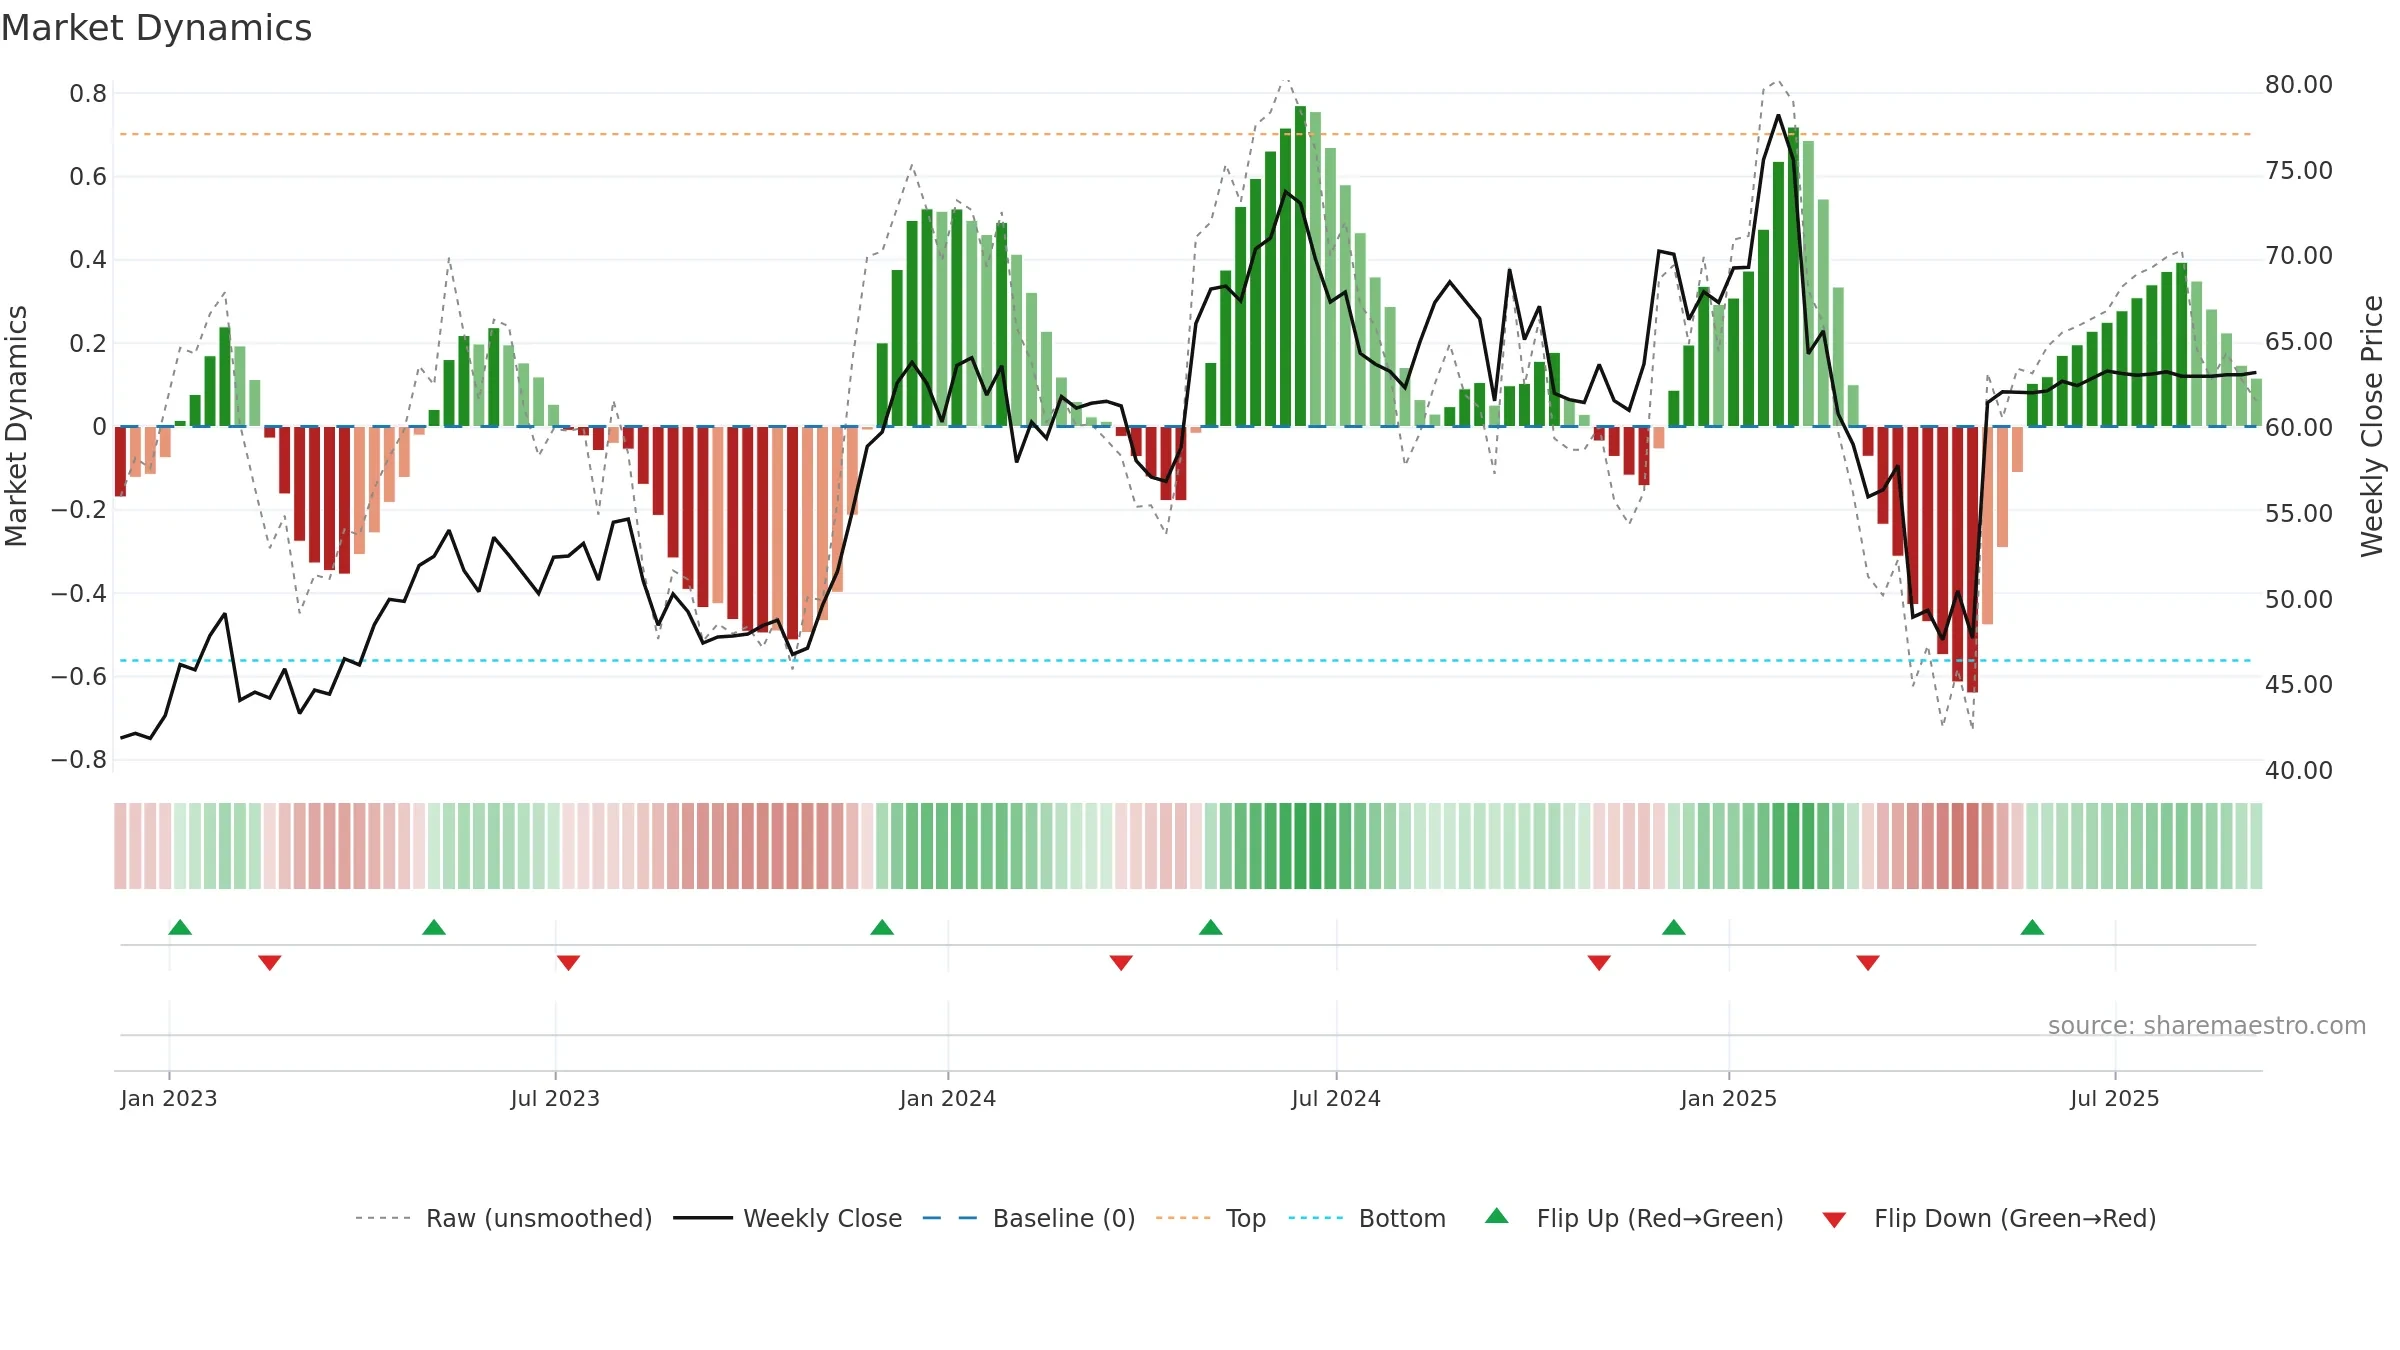Click the Flip Down marker before Jan 2025
Image resolution: width=2400 pixels, height=1350 pixels.
click(1599, 962)
